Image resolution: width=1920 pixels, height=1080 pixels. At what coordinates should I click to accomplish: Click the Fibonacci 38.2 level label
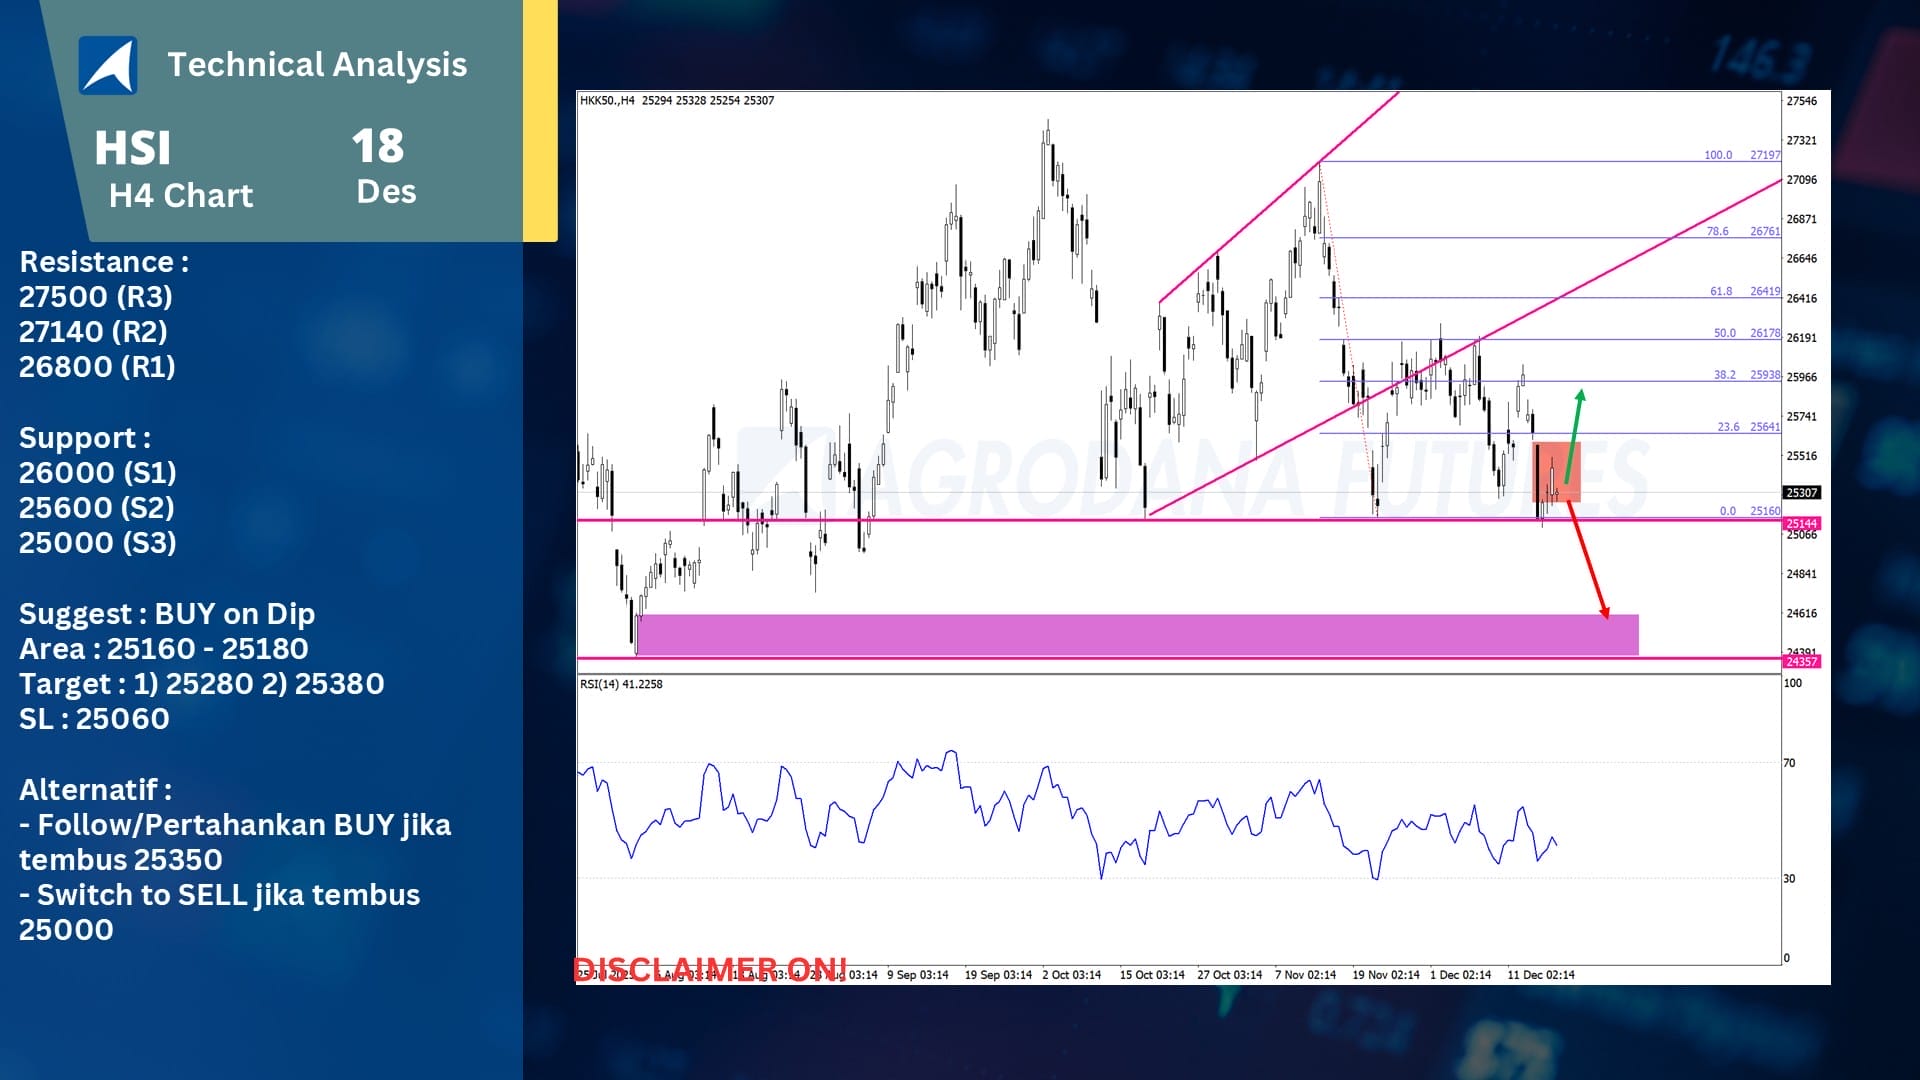pos(1724,375)
